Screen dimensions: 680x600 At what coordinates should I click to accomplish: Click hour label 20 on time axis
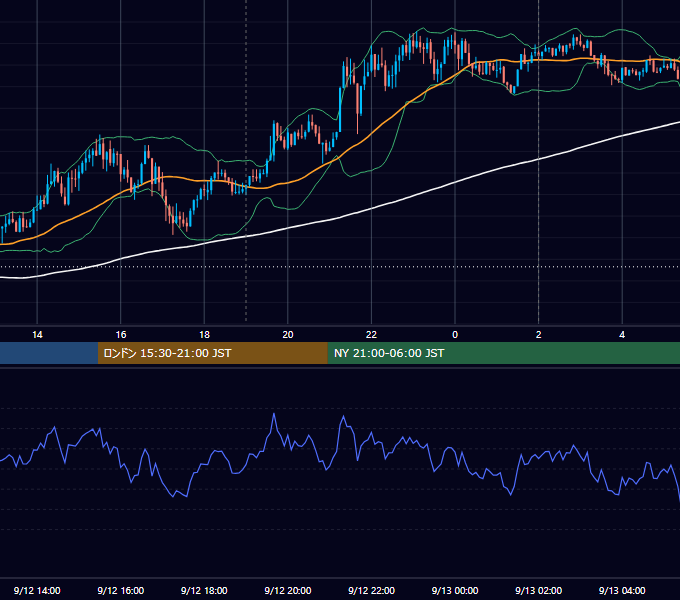tap(288, 335)
